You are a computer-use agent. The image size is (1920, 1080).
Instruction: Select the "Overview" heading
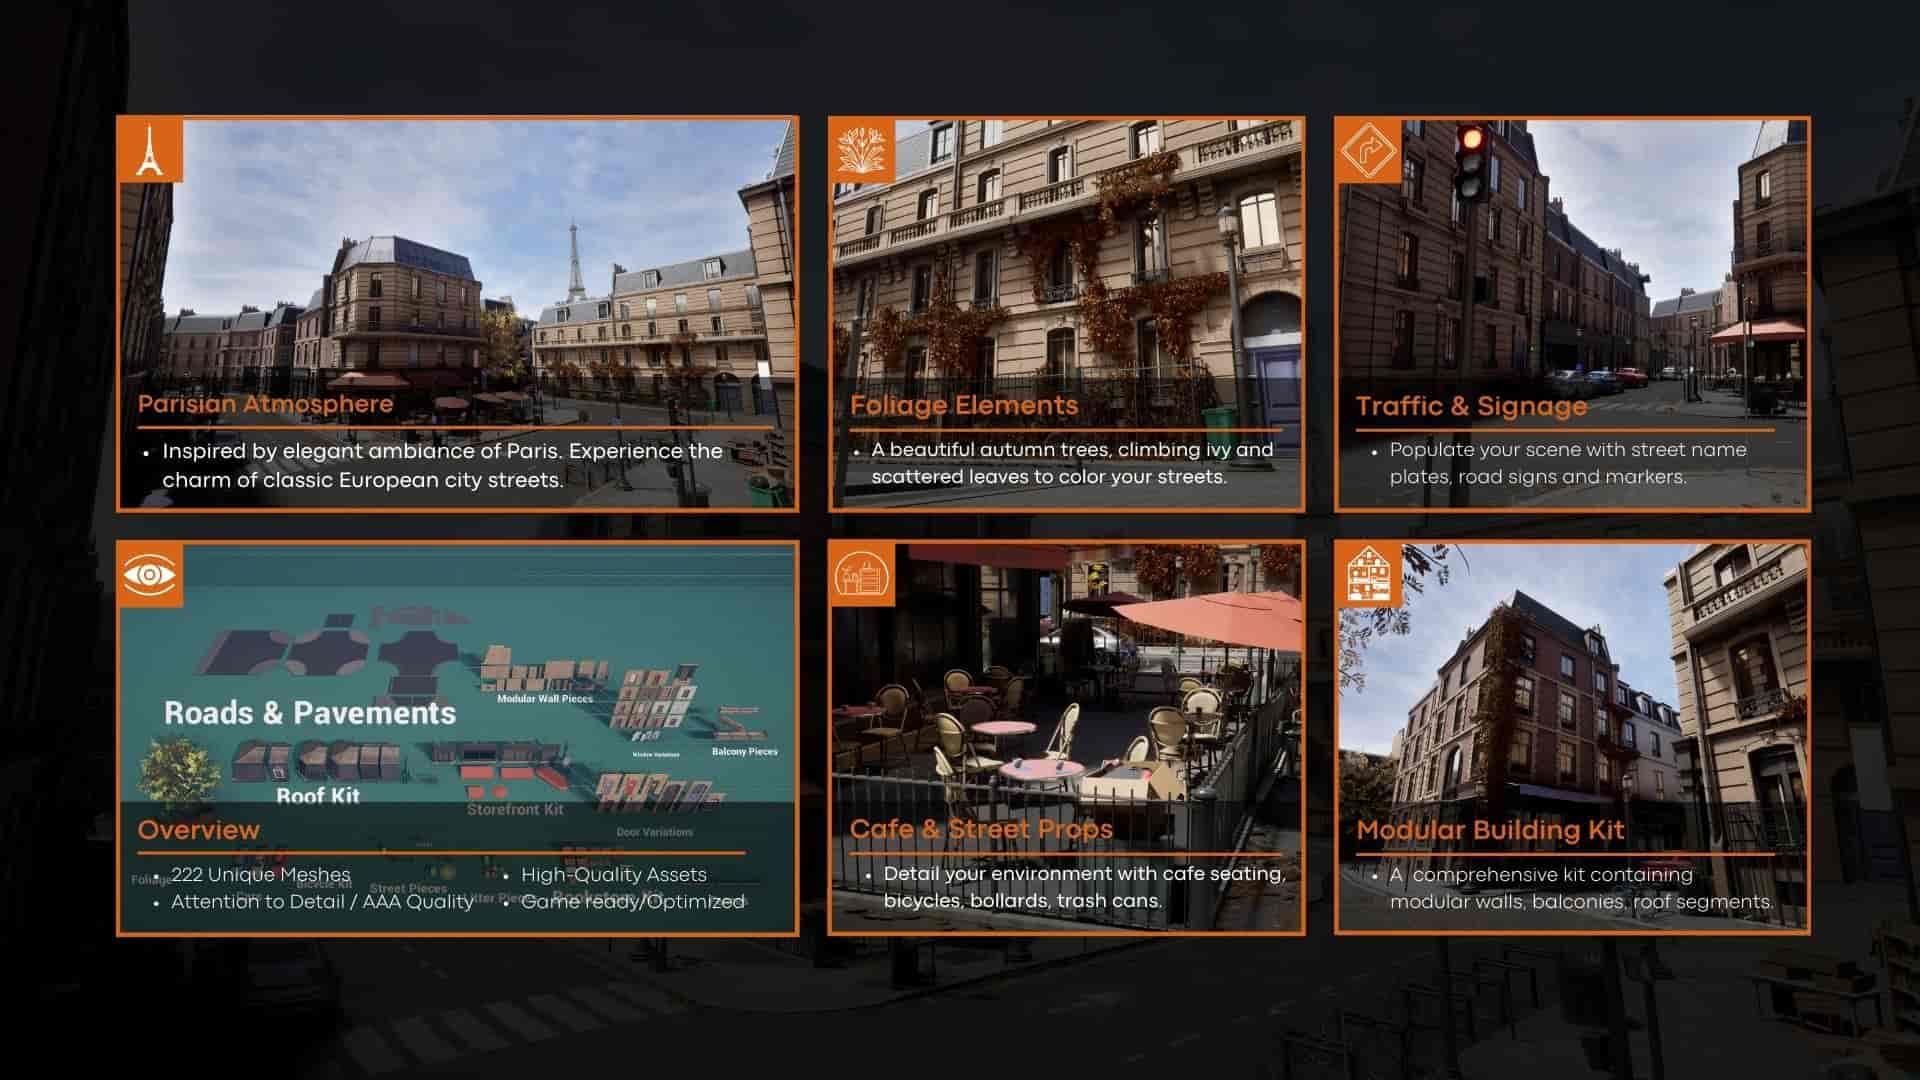point(198,830)
